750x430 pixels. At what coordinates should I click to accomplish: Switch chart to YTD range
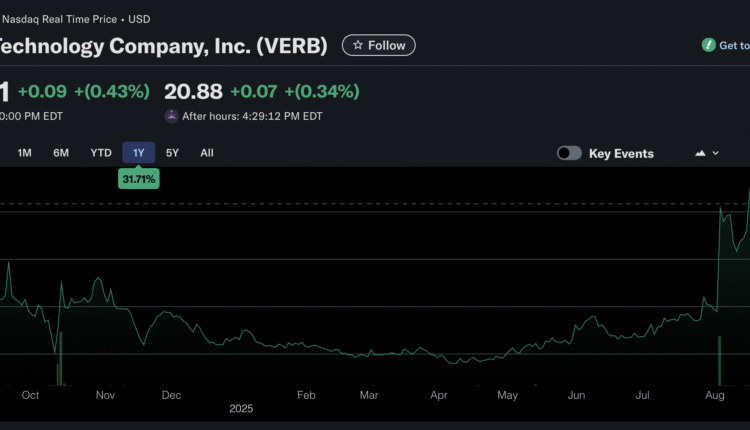pyautogui.click(x=101, y=153)
